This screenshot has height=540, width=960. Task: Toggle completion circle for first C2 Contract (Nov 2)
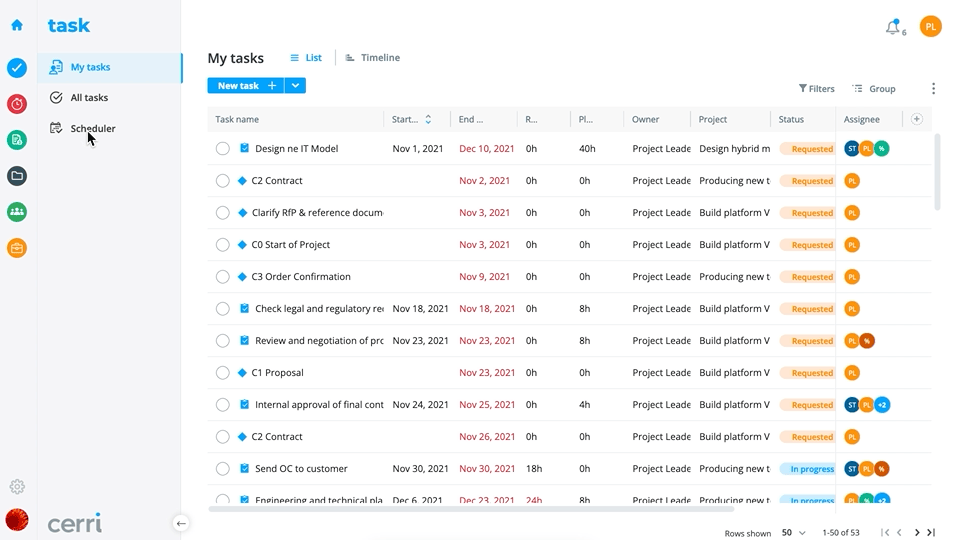223,181
